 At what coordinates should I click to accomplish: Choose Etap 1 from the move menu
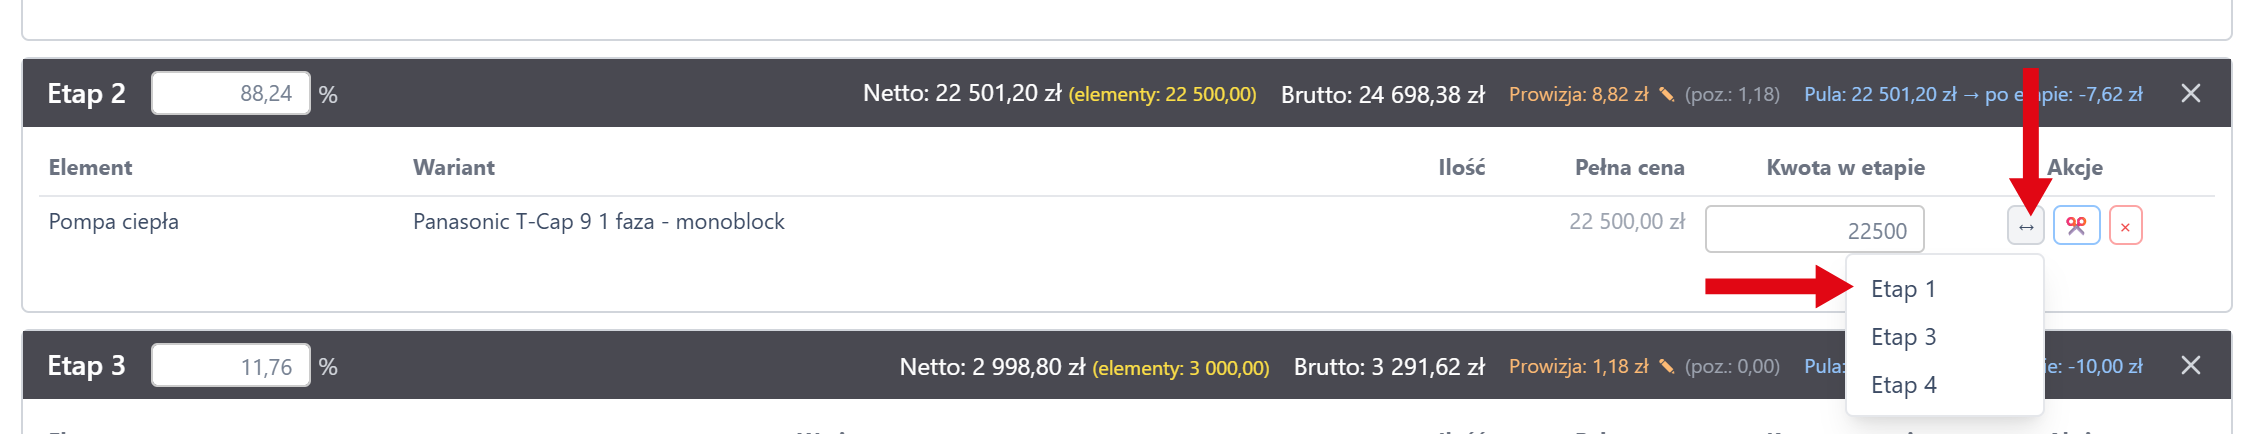coord(1903,289)
